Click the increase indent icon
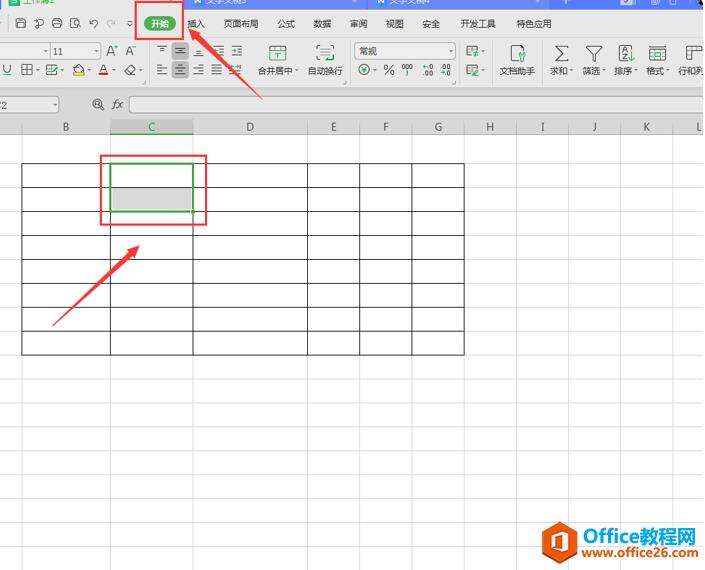 coord(236,50)
